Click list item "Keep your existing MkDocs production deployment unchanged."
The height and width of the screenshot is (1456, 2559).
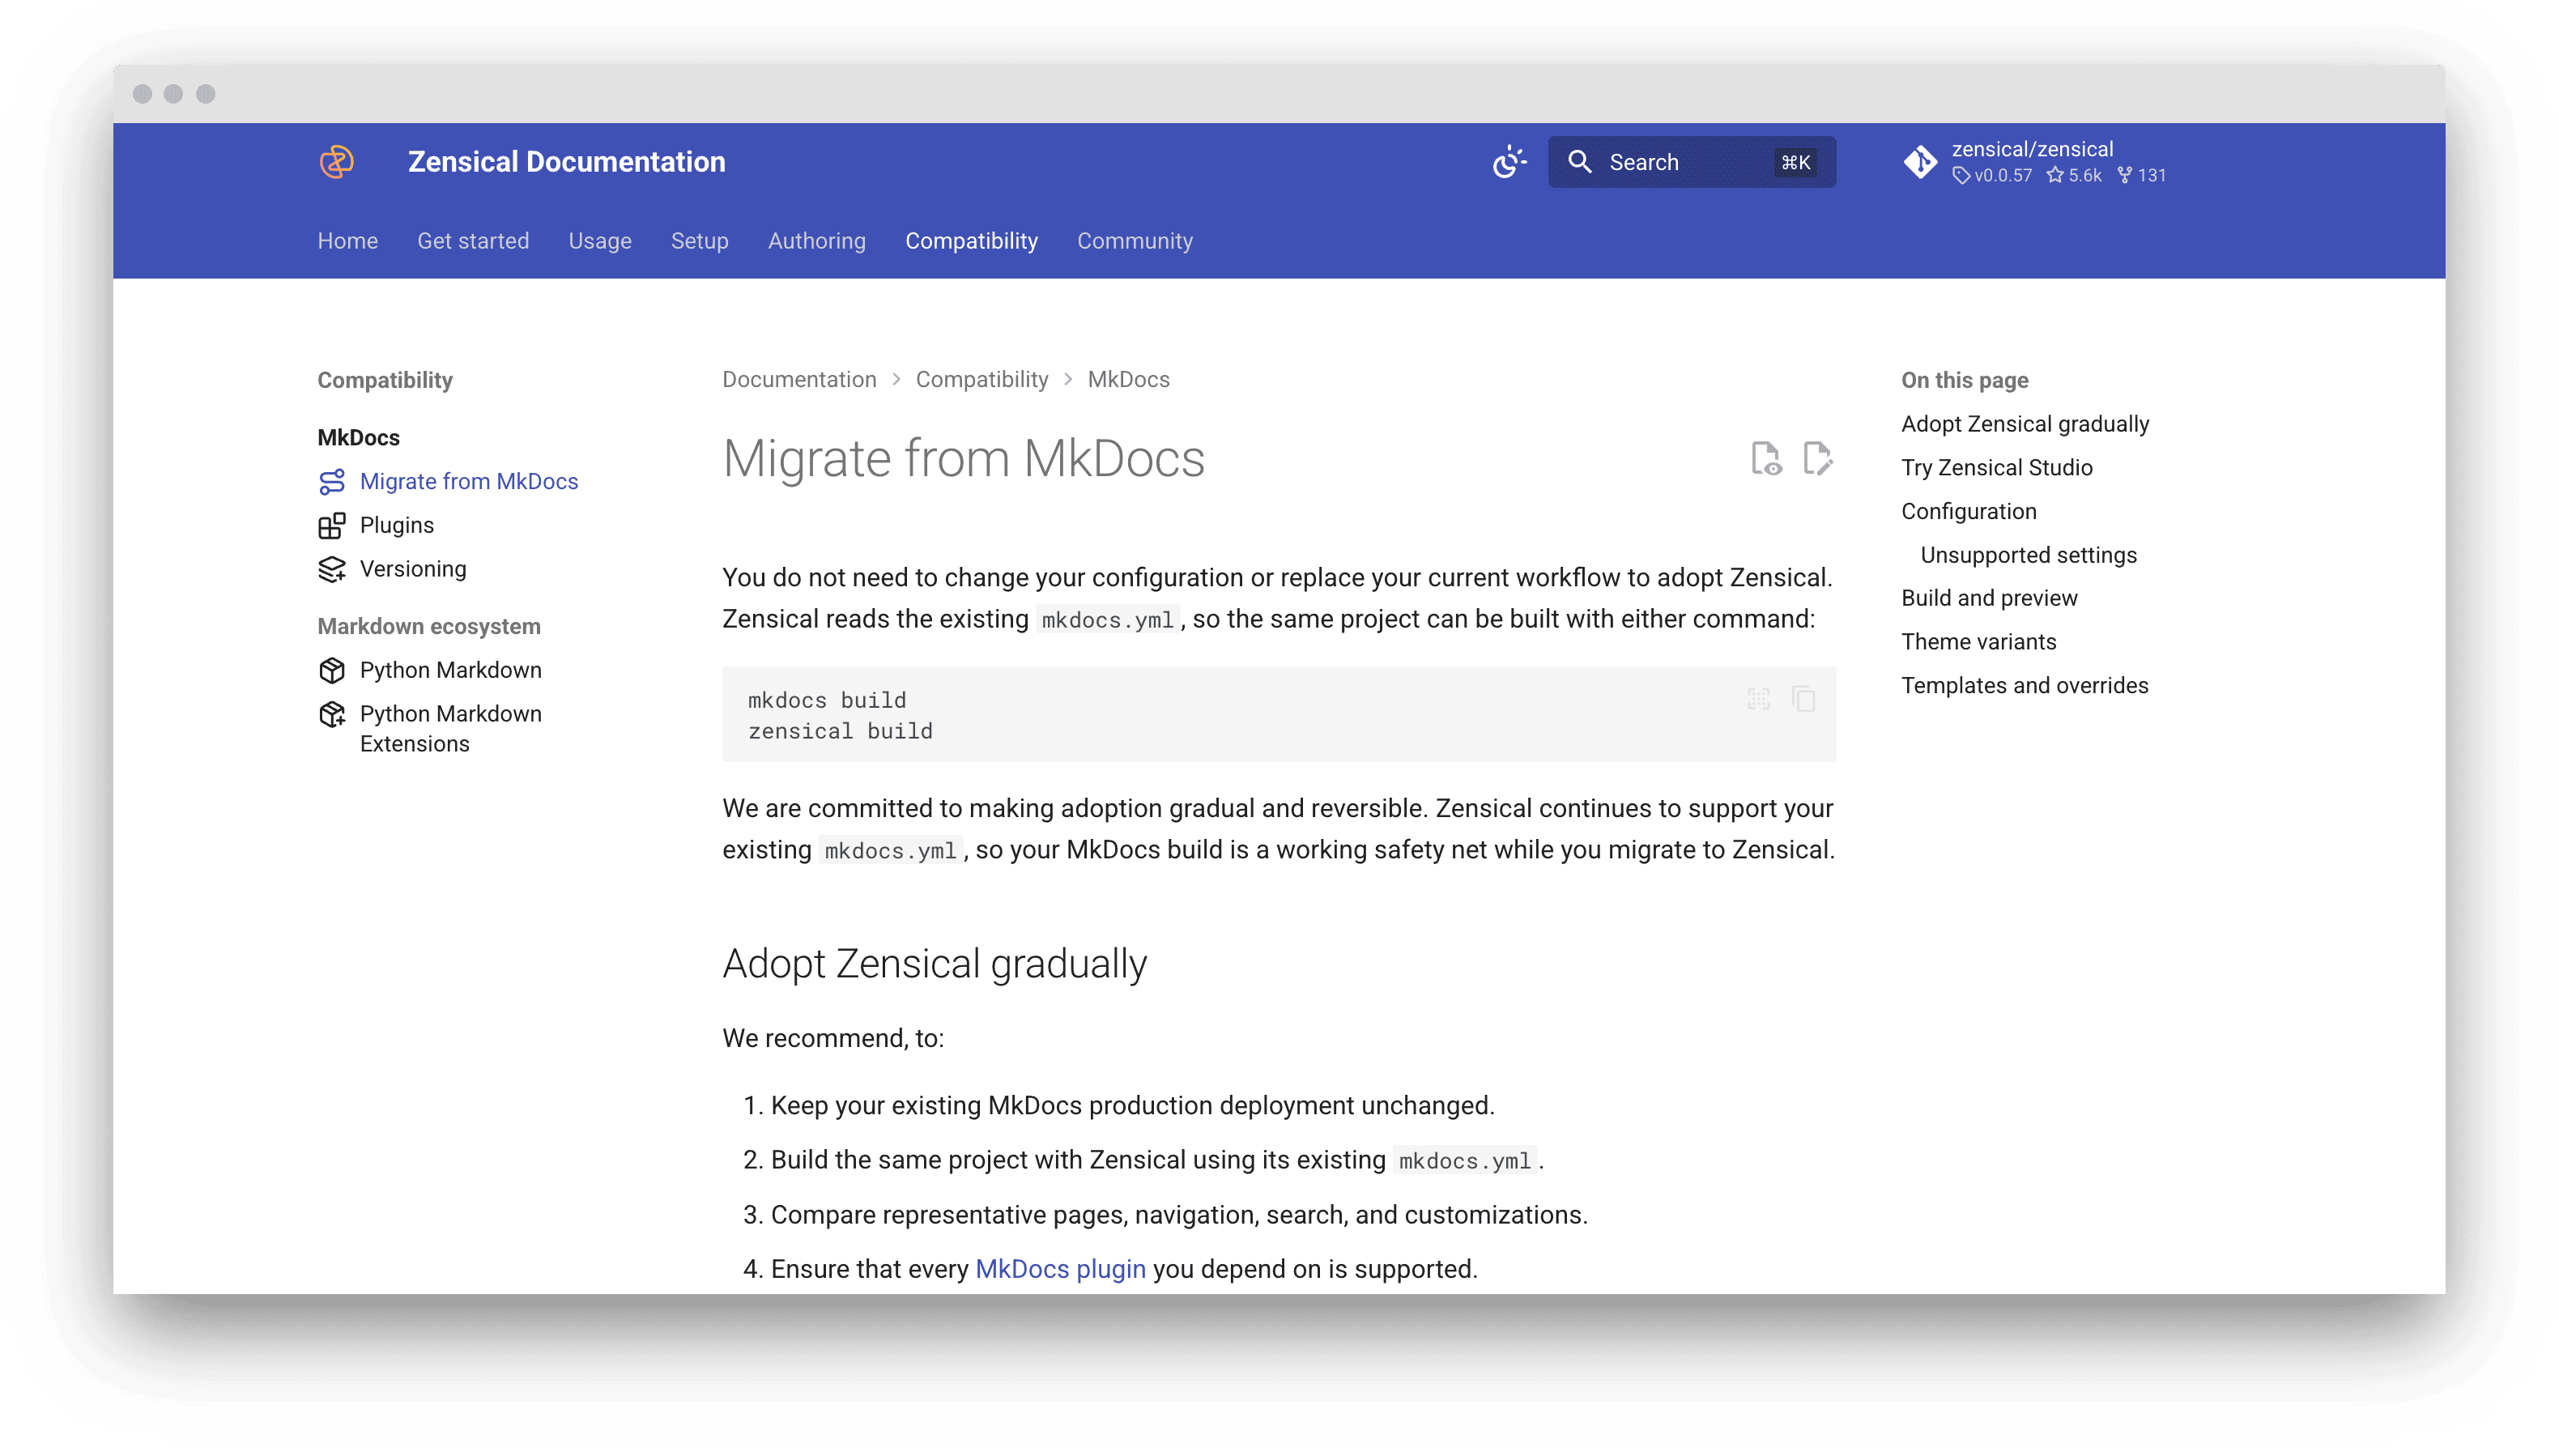click(x=1132, y=1106)
